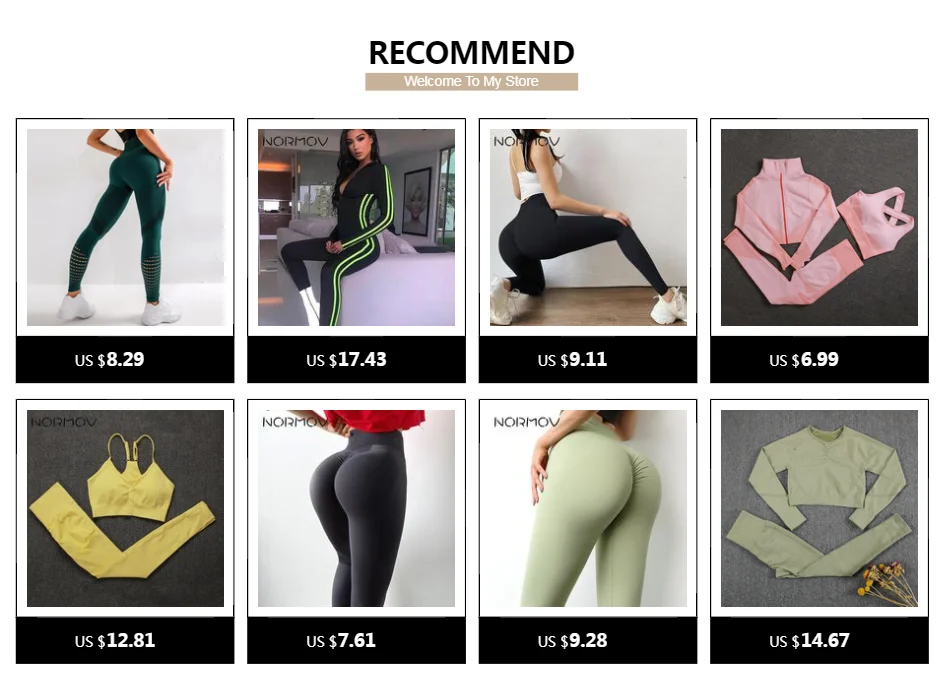The height and width of the screenshot is (699, 943).
Task: Click the Welcome To My Store banner
Action: coord(472,82)
